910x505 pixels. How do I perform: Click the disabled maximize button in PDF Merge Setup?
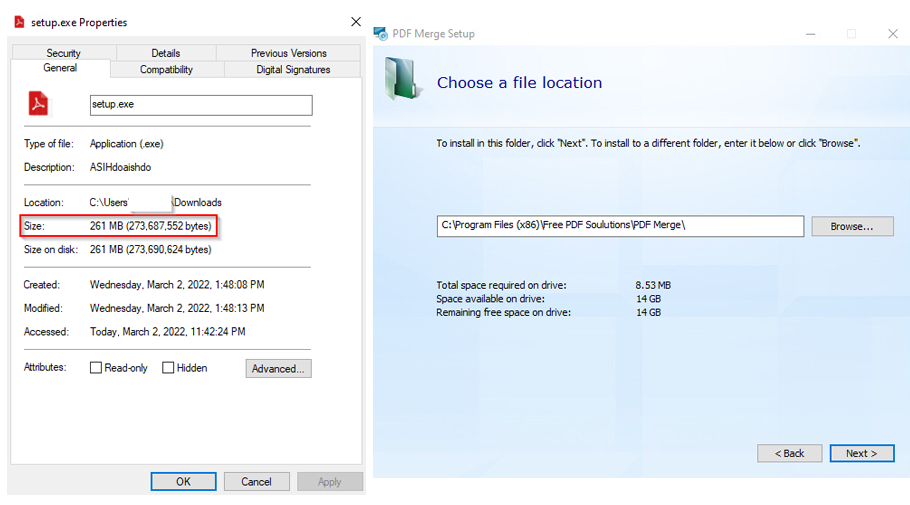851,34
